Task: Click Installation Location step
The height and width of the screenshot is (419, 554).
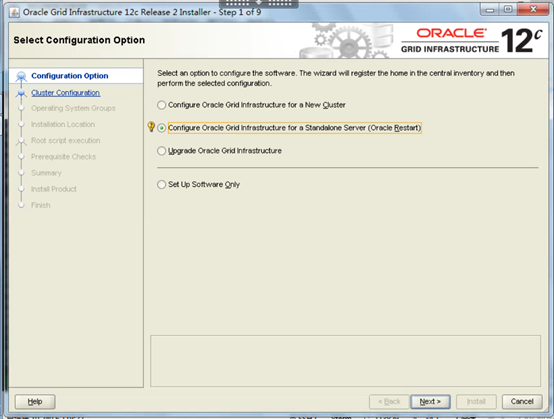Action: pyautogui.click(x=63, y=124)
